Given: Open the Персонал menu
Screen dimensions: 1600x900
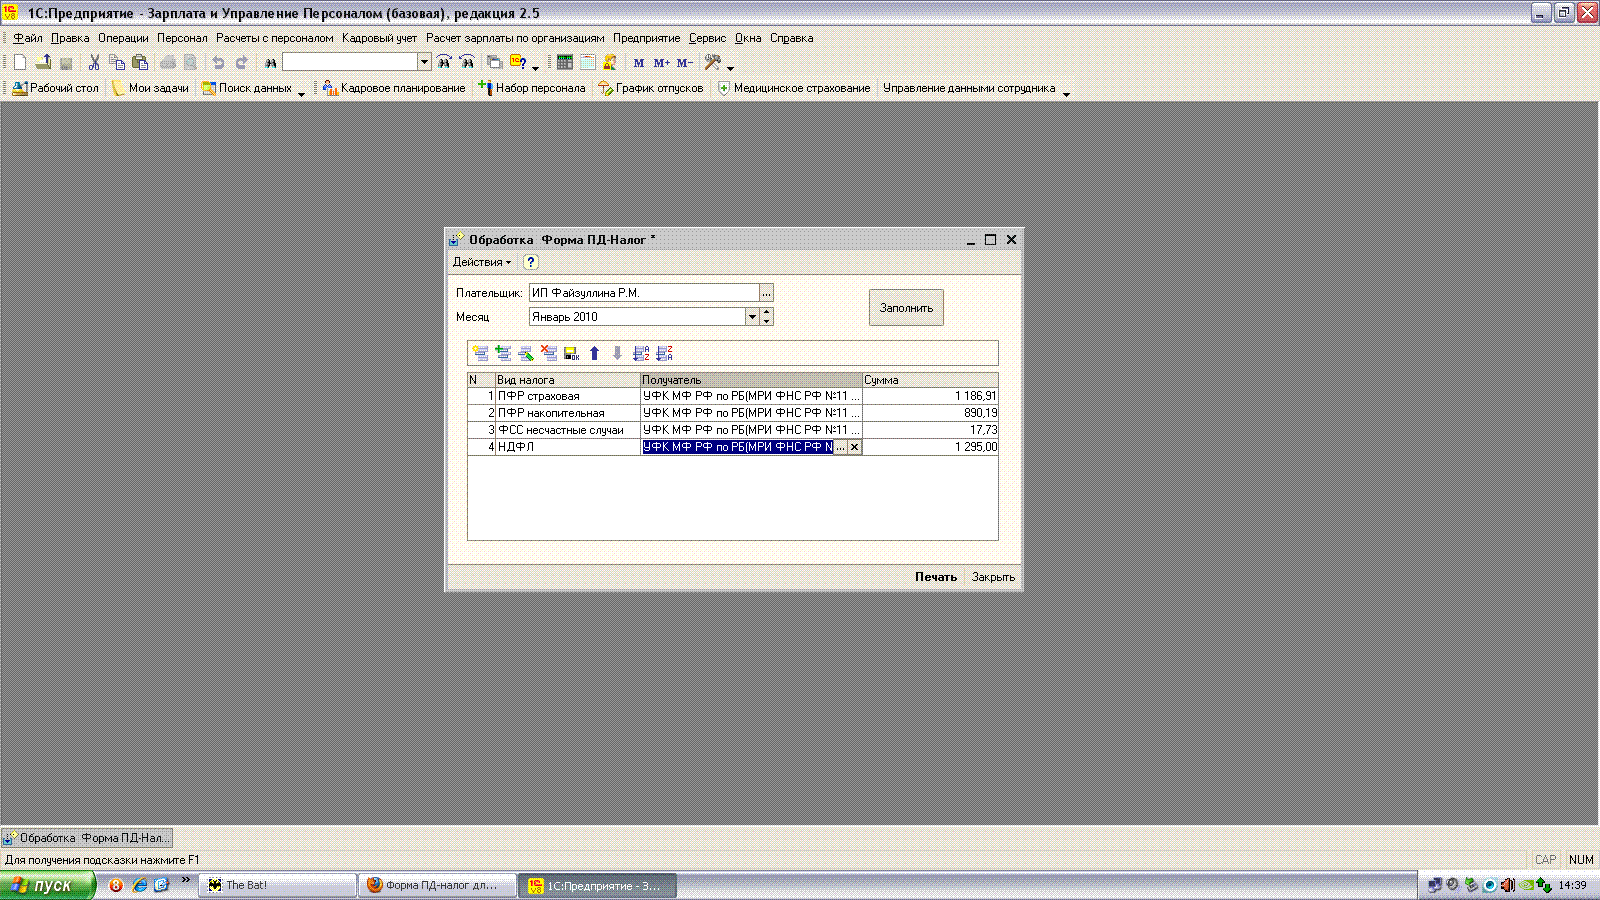Looking at the screenshot, I should pos(182,38).
